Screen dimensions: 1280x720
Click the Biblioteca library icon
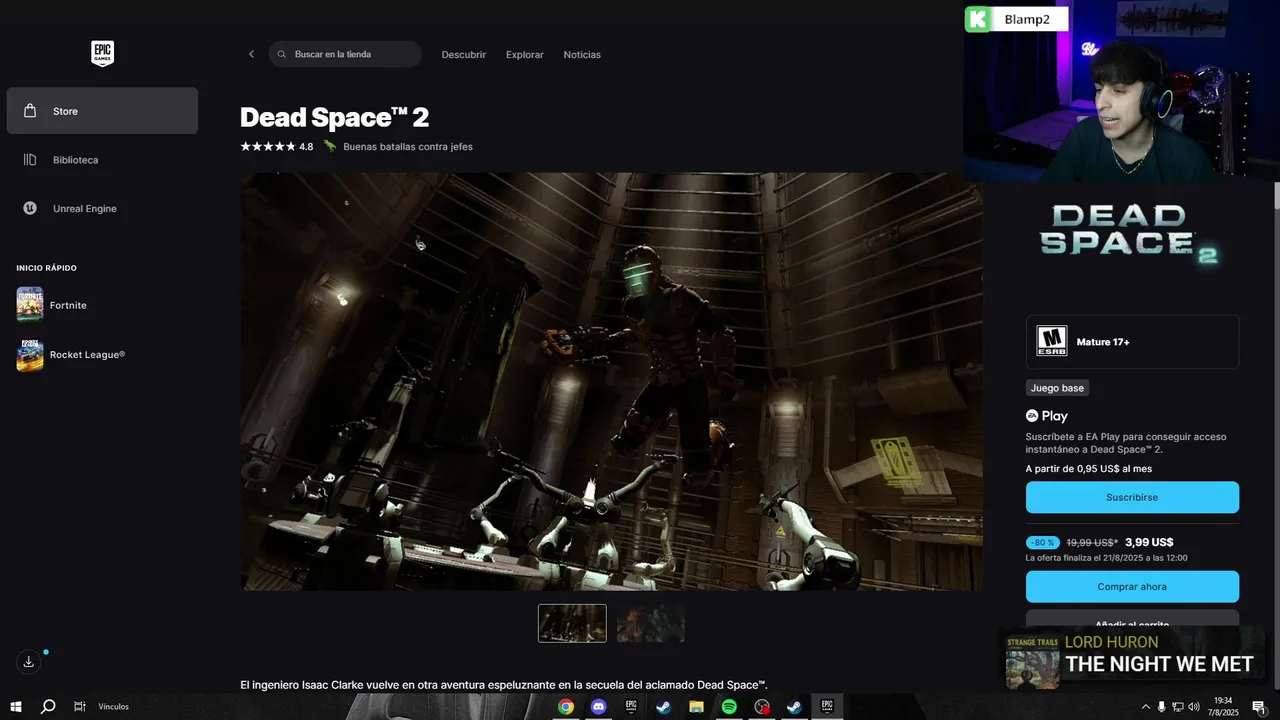click(30, 160)
